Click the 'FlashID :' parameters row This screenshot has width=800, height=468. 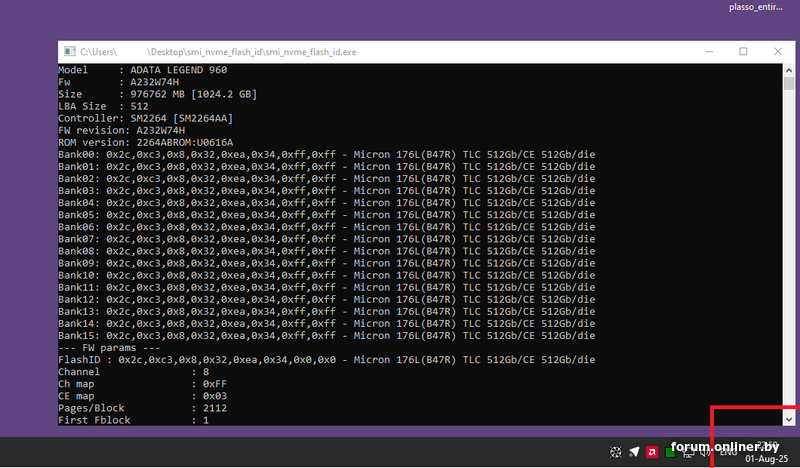(x=327, y=360)
